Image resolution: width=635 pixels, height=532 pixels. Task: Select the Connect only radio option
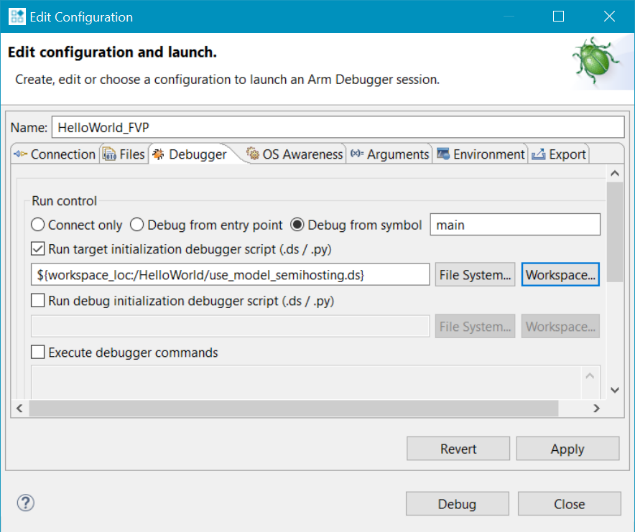pos(39,225)
